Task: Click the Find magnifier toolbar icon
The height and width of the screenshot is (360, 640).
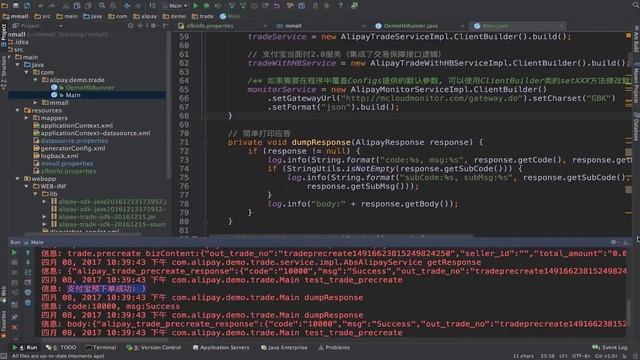Action: point(102,6)
